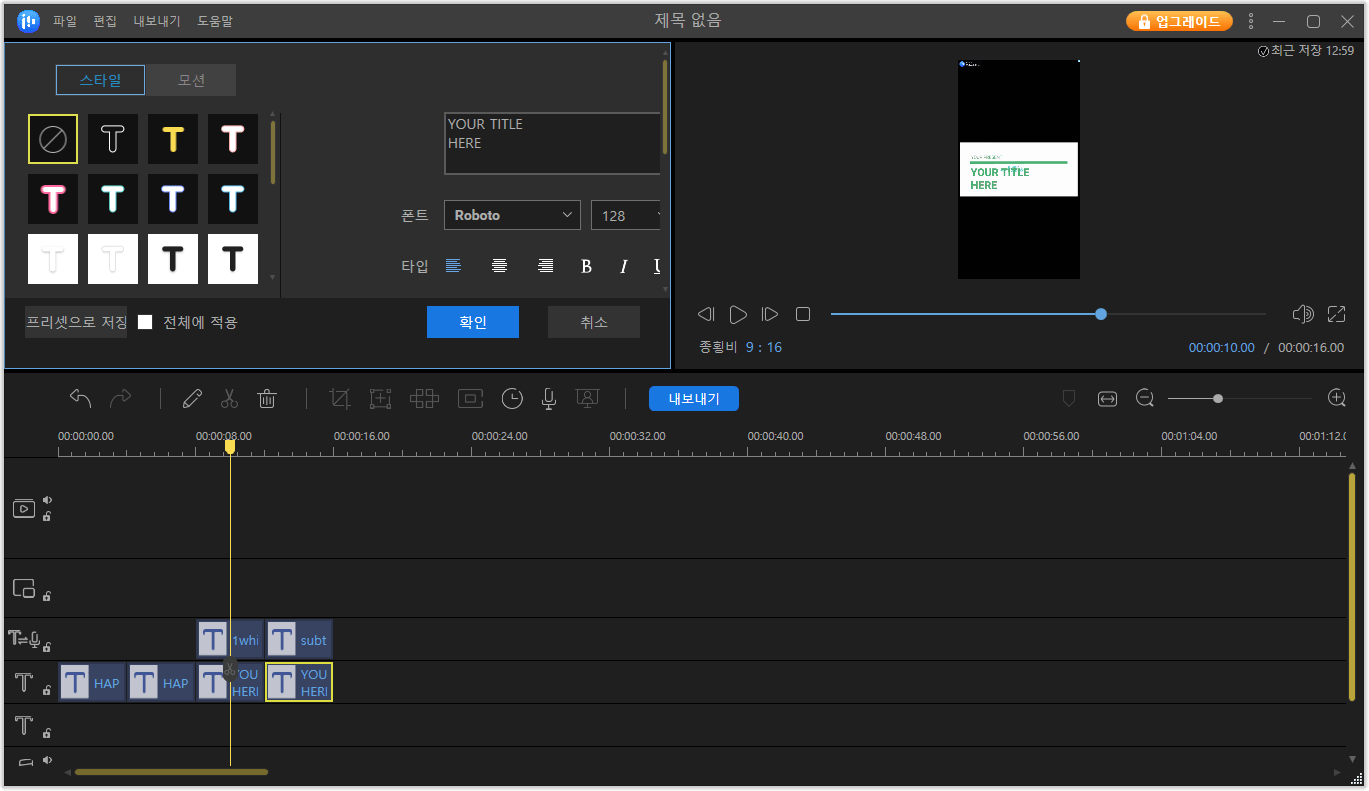Zoom in the timeline with plus magnifier

(x=1336, y=398)
